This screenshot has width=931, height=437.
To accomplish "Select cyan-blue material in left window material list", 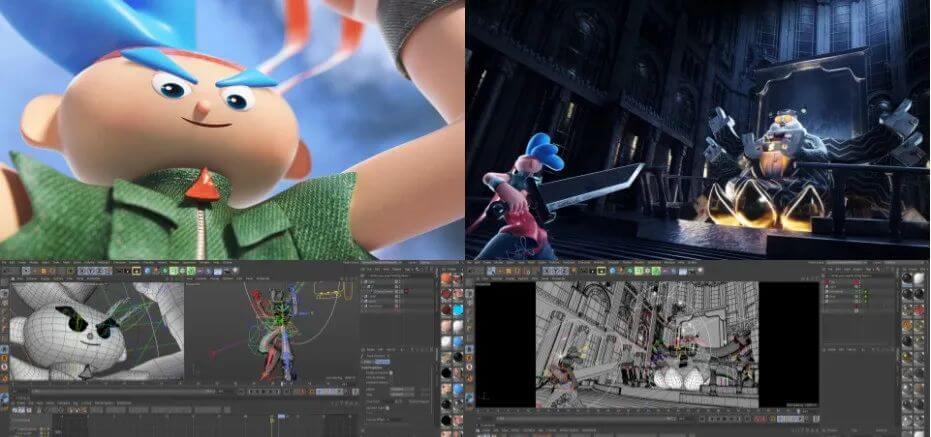I will 458,310.
